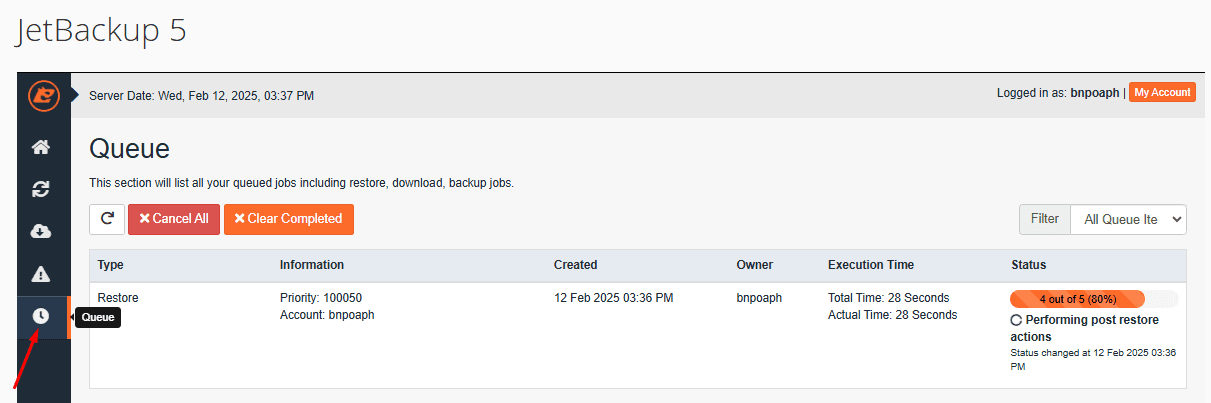Click the Created column header
1211x403 pixels.
pyautogui.click(x=575, y=265)
